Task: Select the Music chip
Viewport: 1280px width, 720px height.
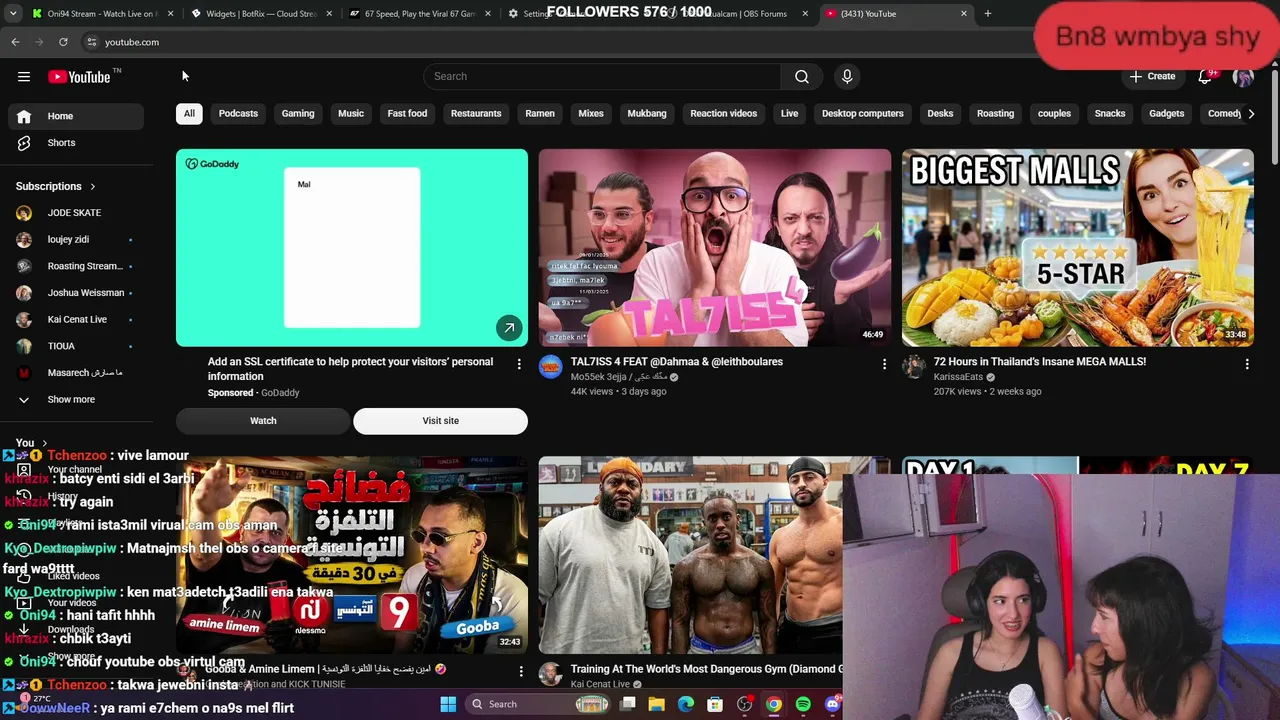Action: point(351,114)
